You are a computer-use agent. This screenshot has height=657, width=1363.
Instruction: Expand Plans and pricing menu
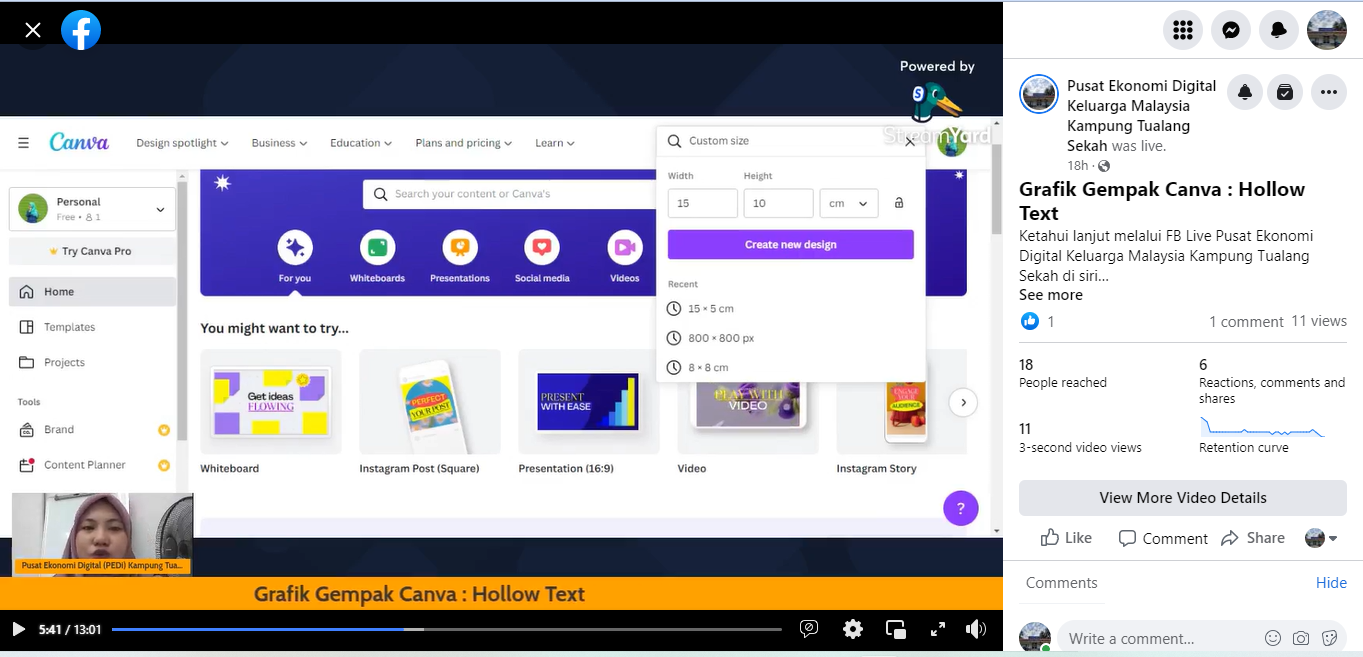(463, 143)
